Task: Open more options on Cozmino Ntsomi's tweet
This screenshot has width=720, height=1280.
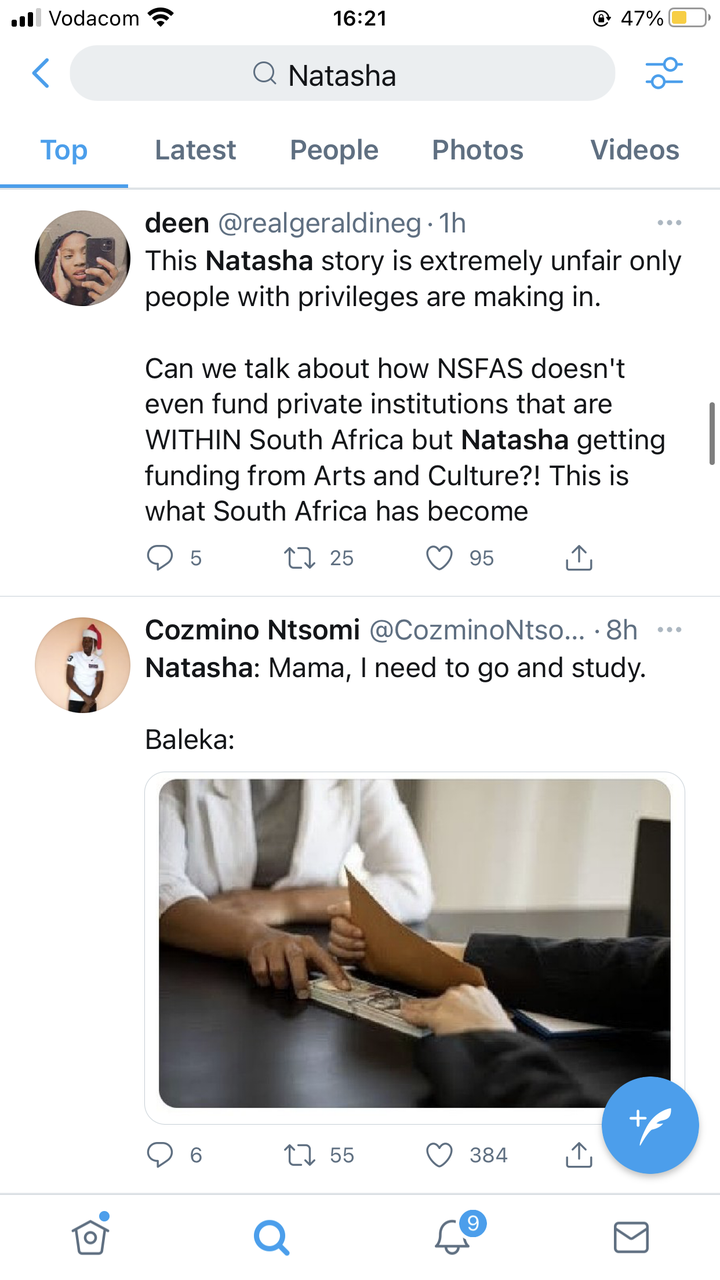Action: coord(668,629)
